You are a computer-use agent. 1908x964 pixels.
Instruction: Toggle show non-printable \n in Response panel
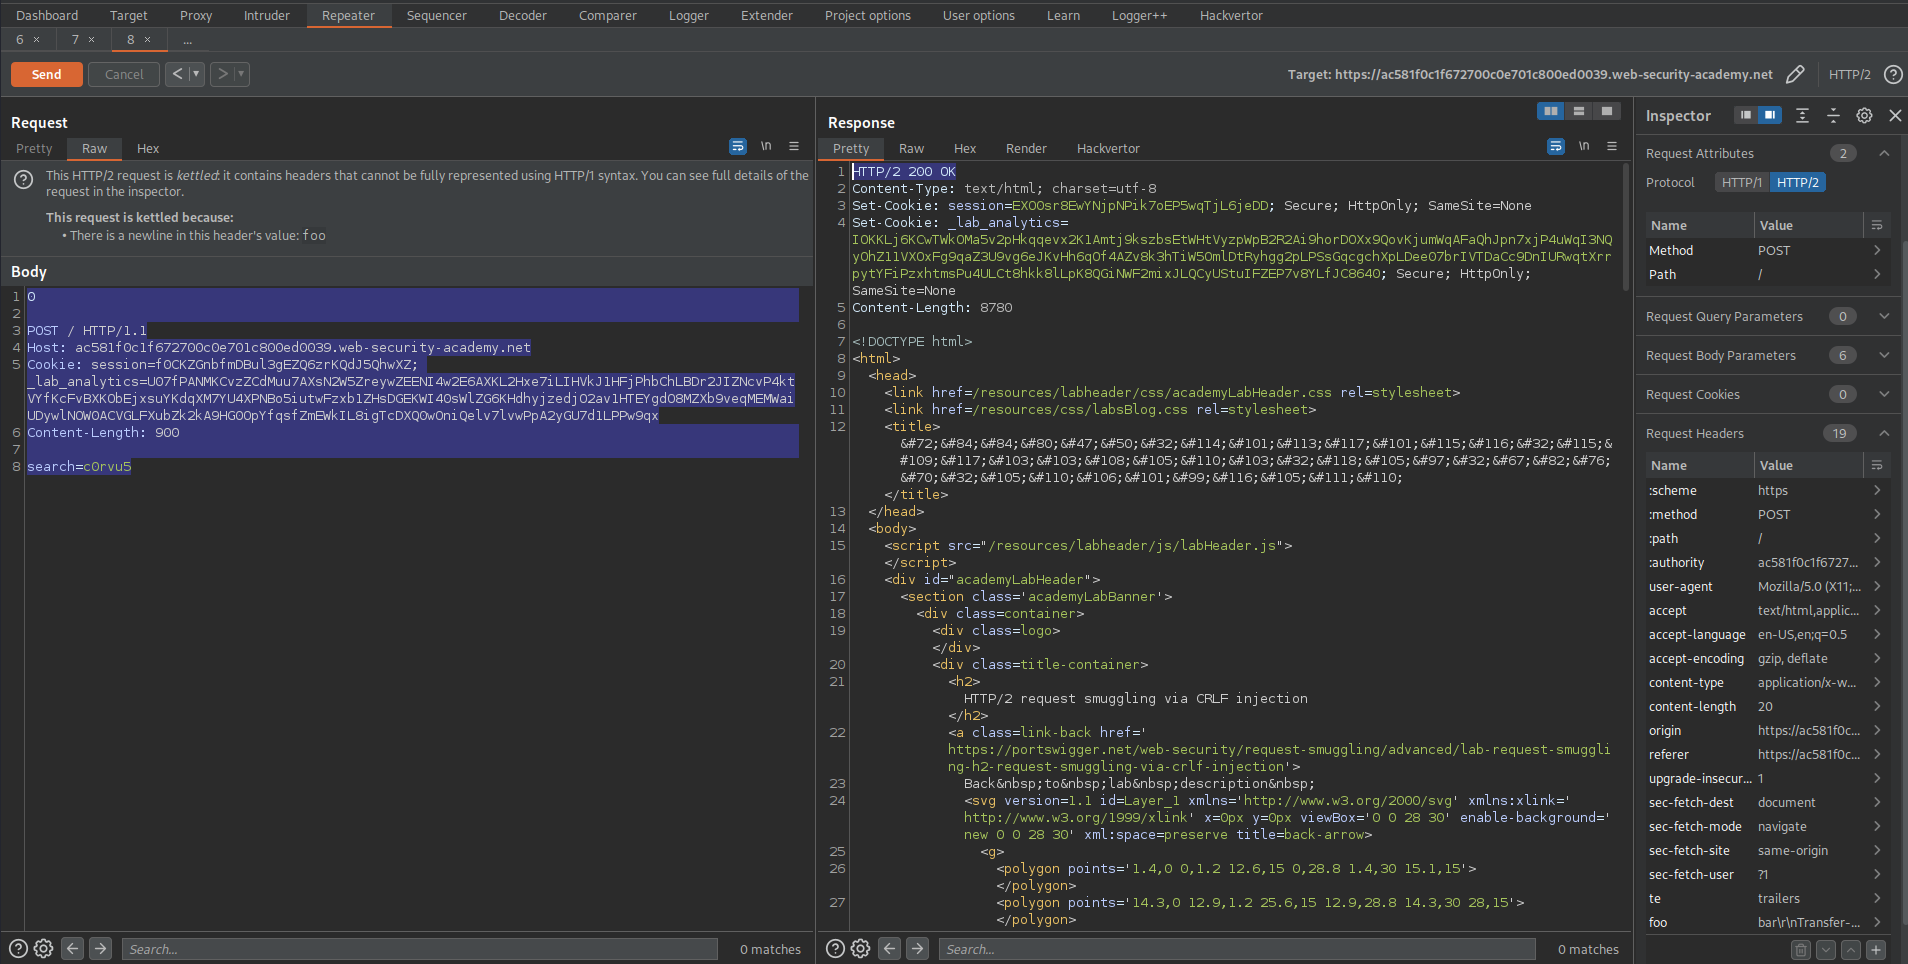click(1584, 146)
